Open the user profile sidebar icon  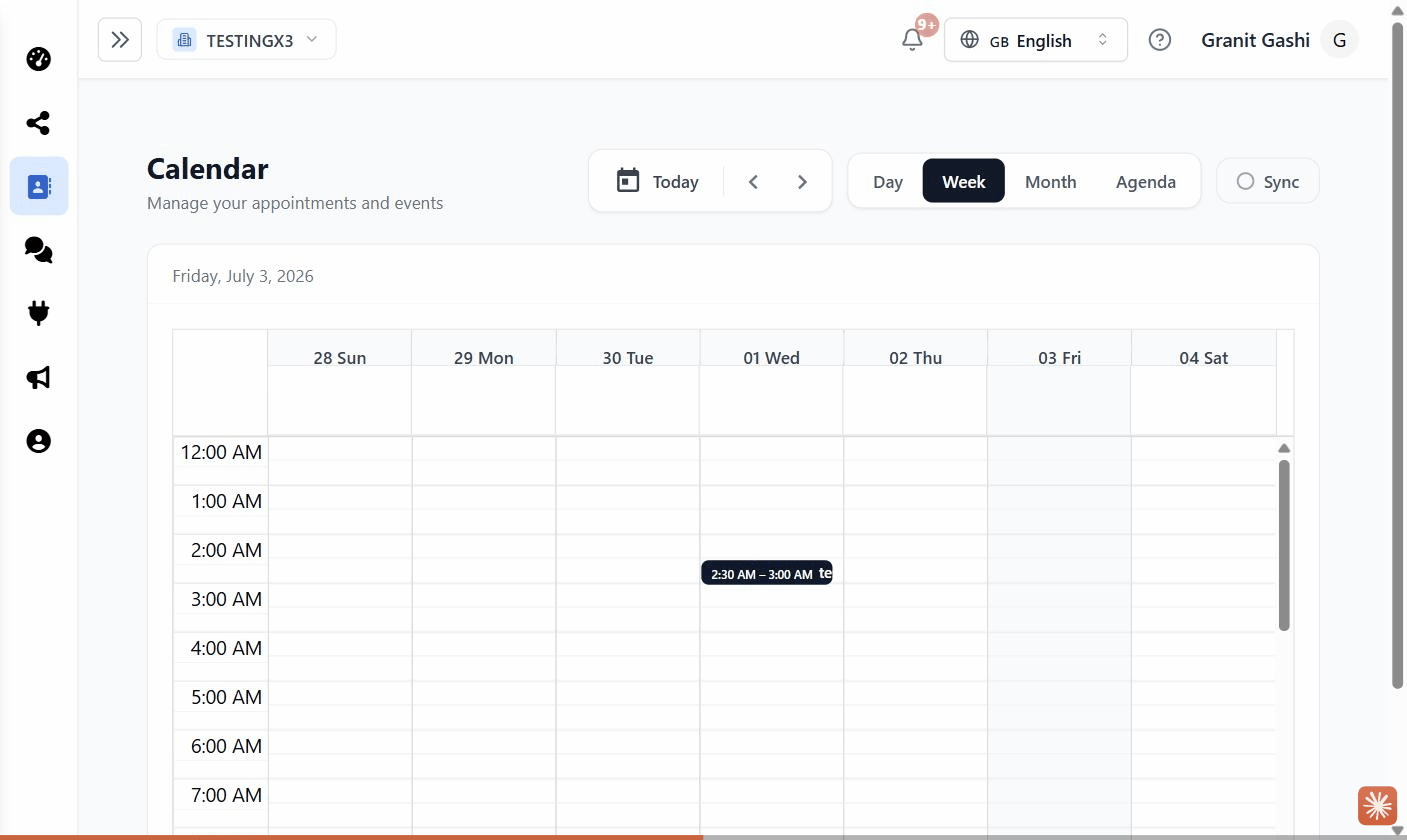point(38,441)
